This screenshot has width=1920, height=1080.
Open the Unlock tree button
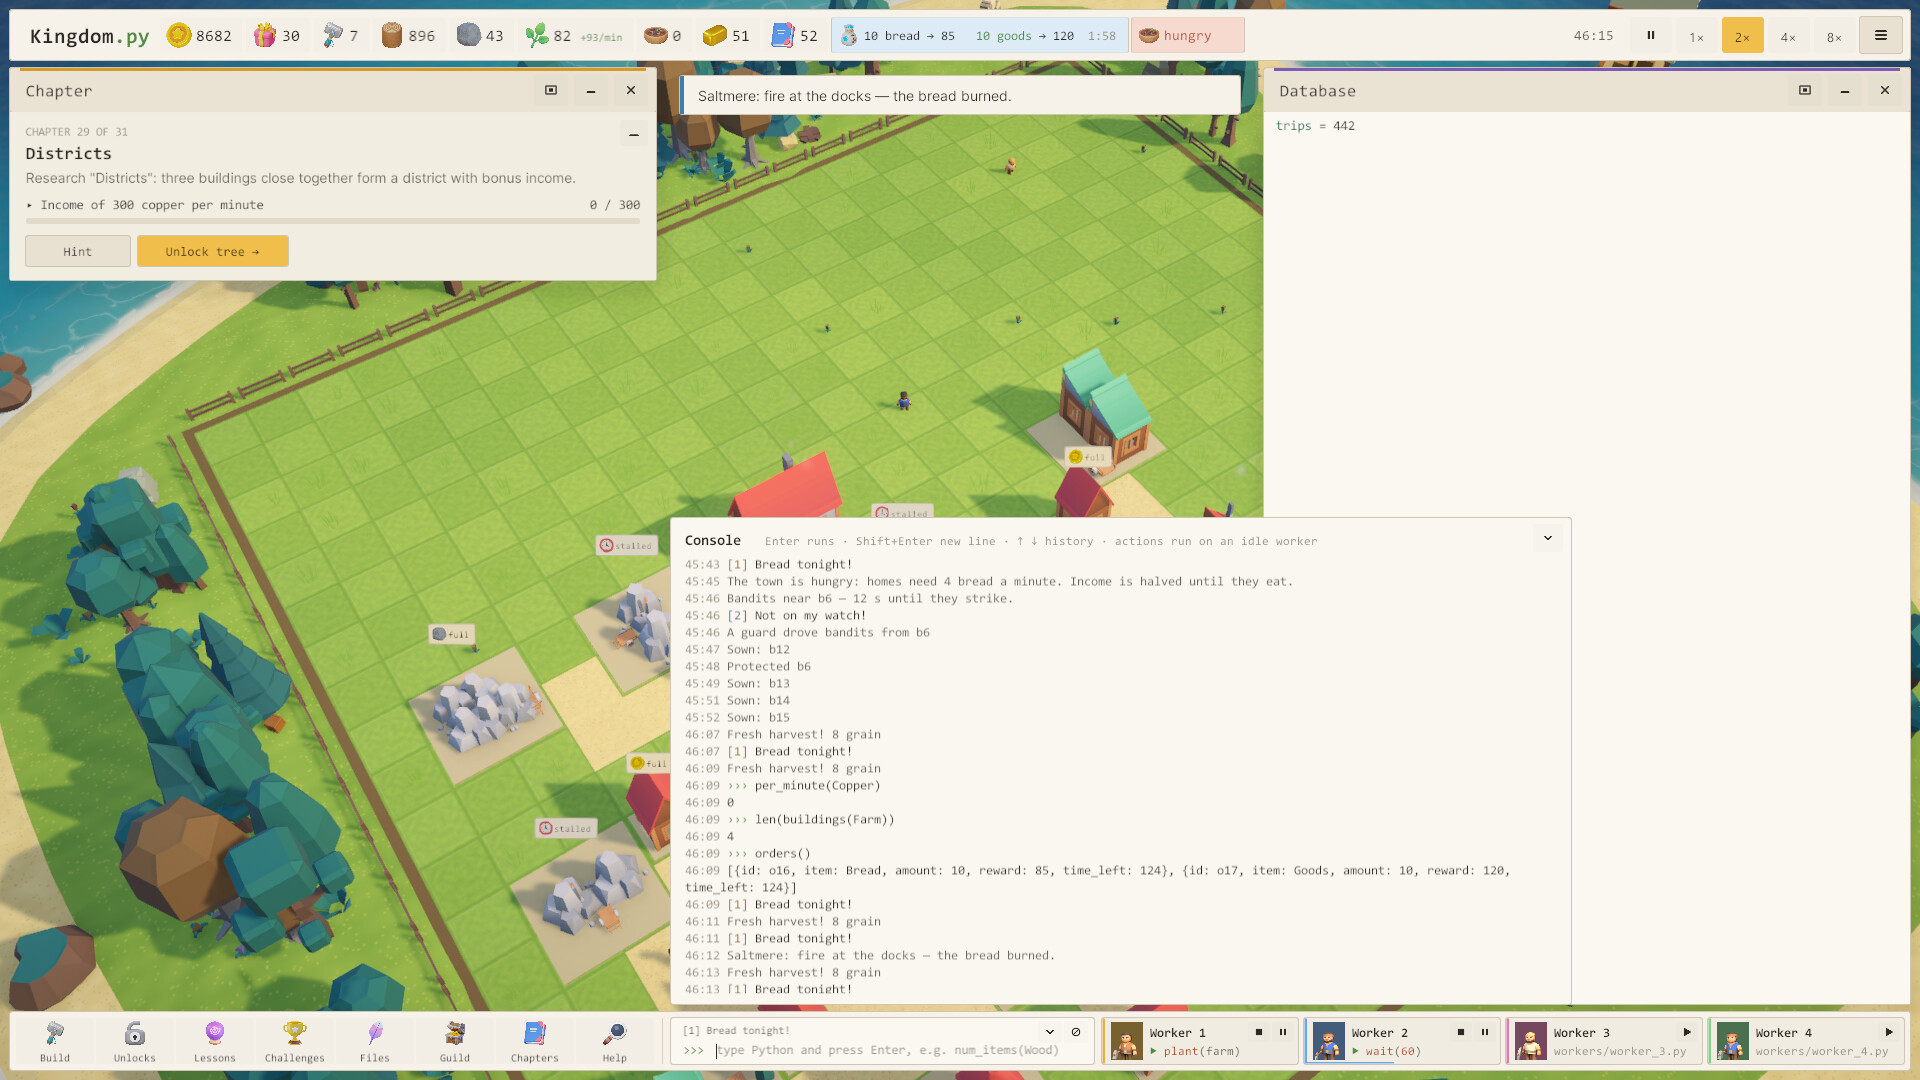tap(213, 251)
